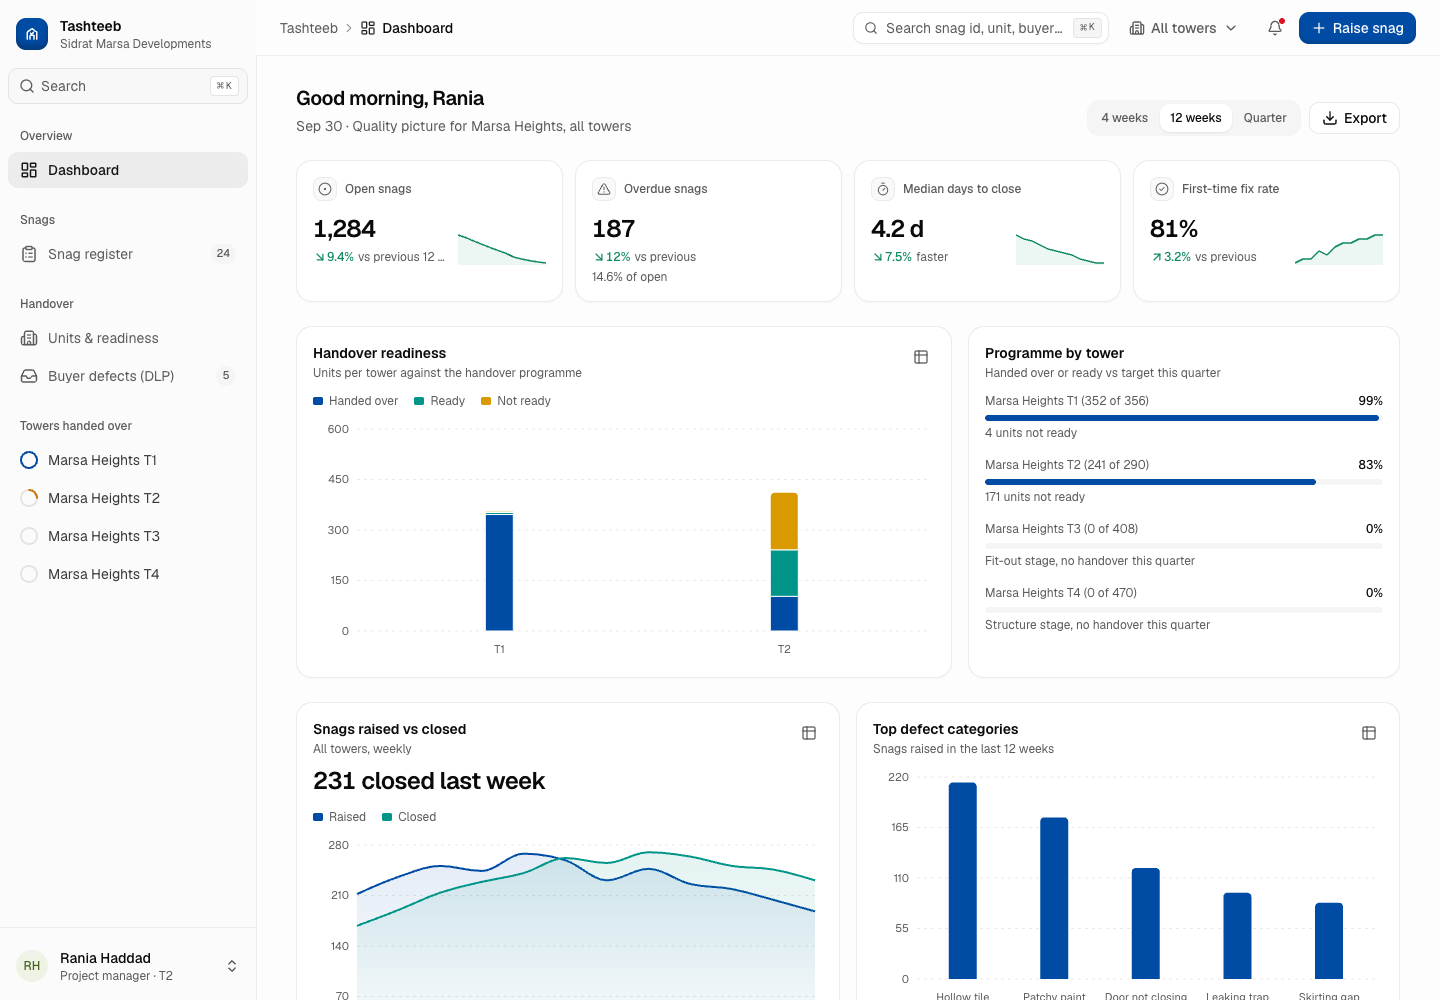Toggle Closed series in legend
The image size is (1440, 1000).
click(409, 817)
